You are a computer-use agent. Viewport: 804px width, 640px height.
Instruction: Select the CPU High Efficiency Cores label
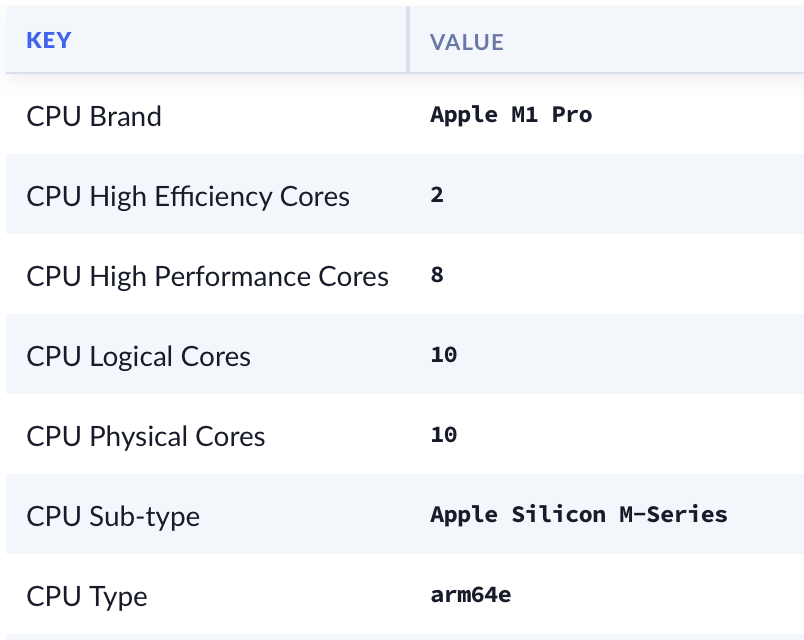click(x=188, y=196)
